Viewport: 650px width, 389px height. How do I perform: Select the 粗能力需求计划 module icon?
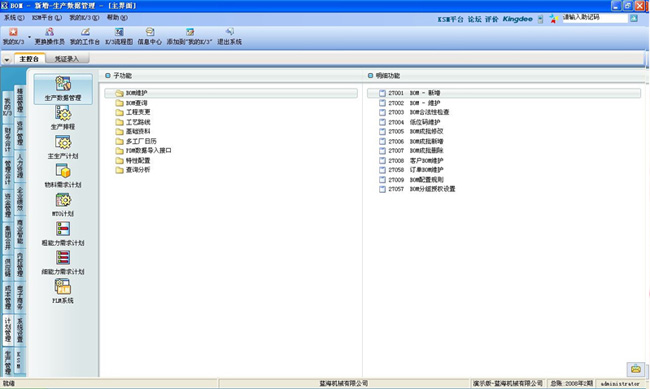[x=63, y=234]
